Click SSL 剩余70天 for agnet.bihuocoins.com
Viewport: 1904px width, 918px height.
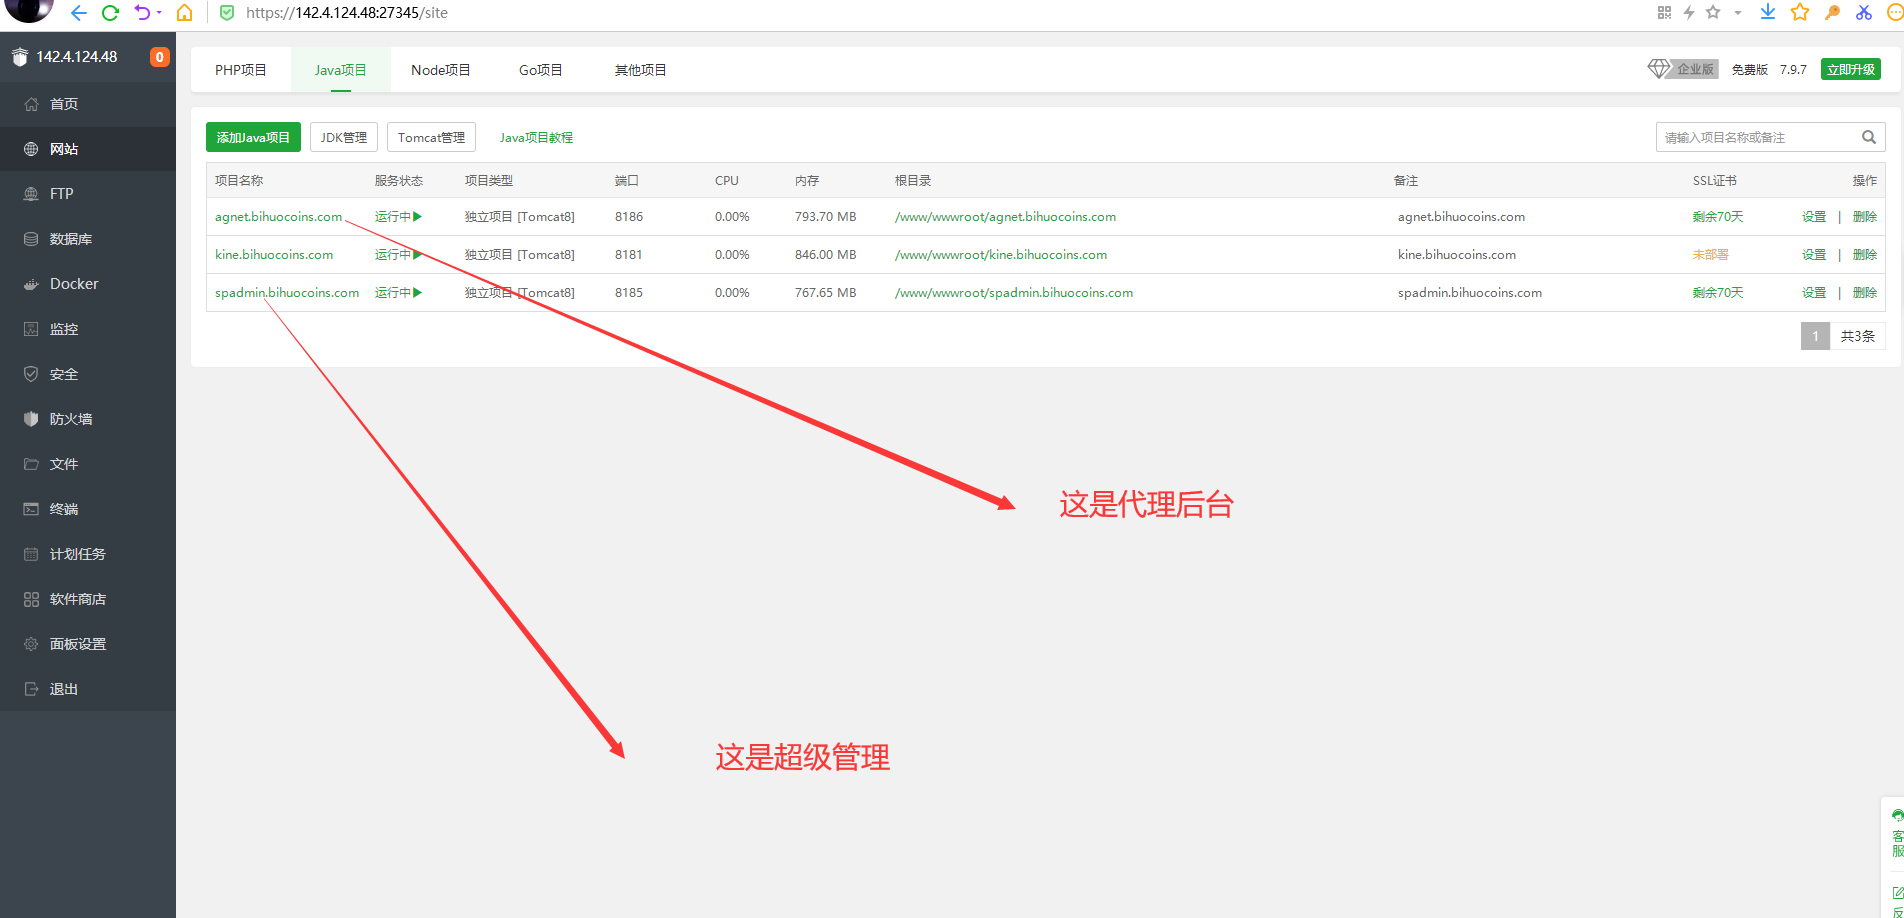click(x=1717, y=216)
